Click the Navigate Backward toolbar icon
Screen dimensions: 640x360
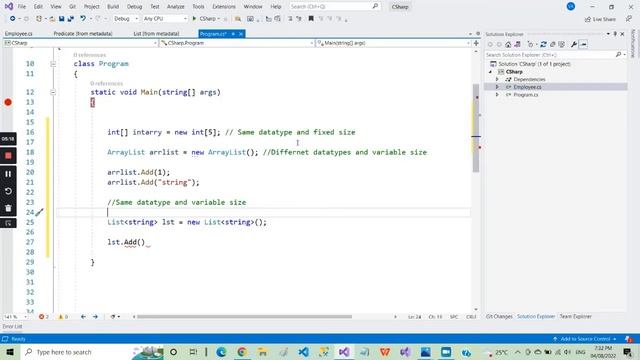[13, 19]
